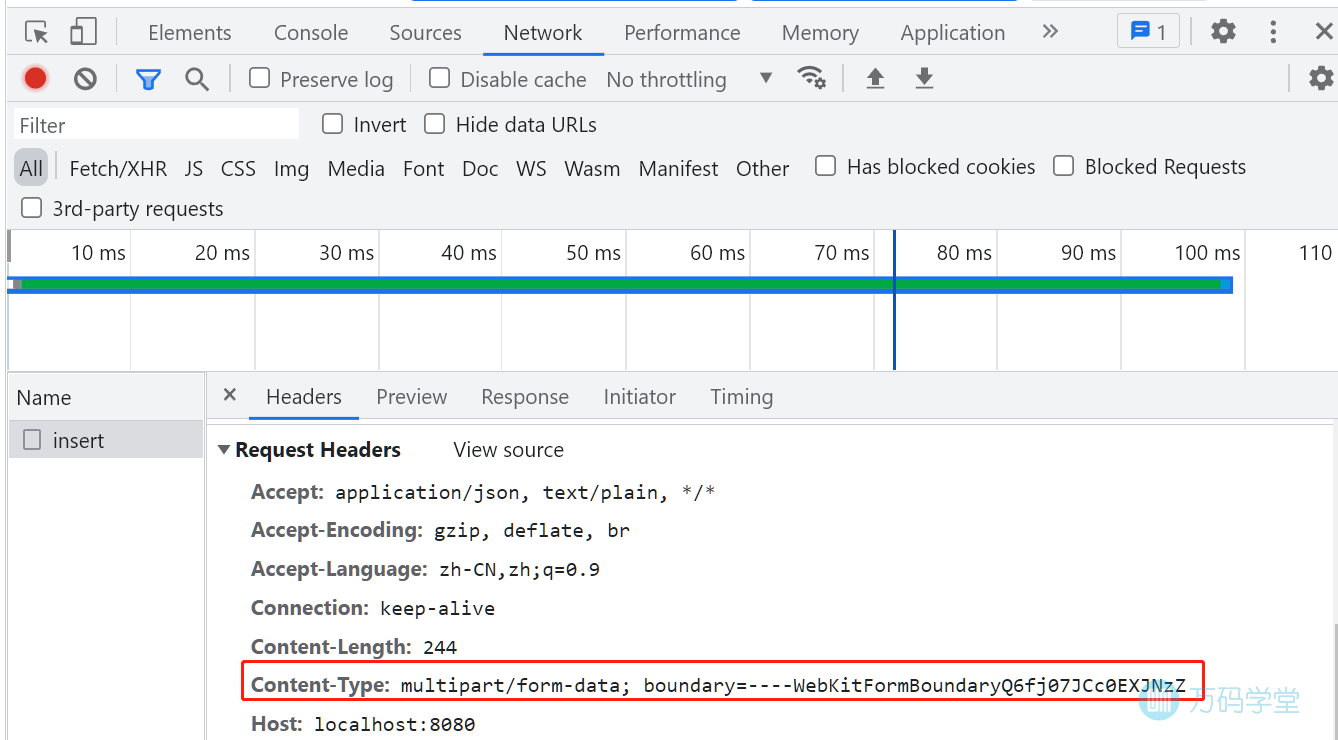
Task: Click the Filter text input
Action: click(156, 125)
